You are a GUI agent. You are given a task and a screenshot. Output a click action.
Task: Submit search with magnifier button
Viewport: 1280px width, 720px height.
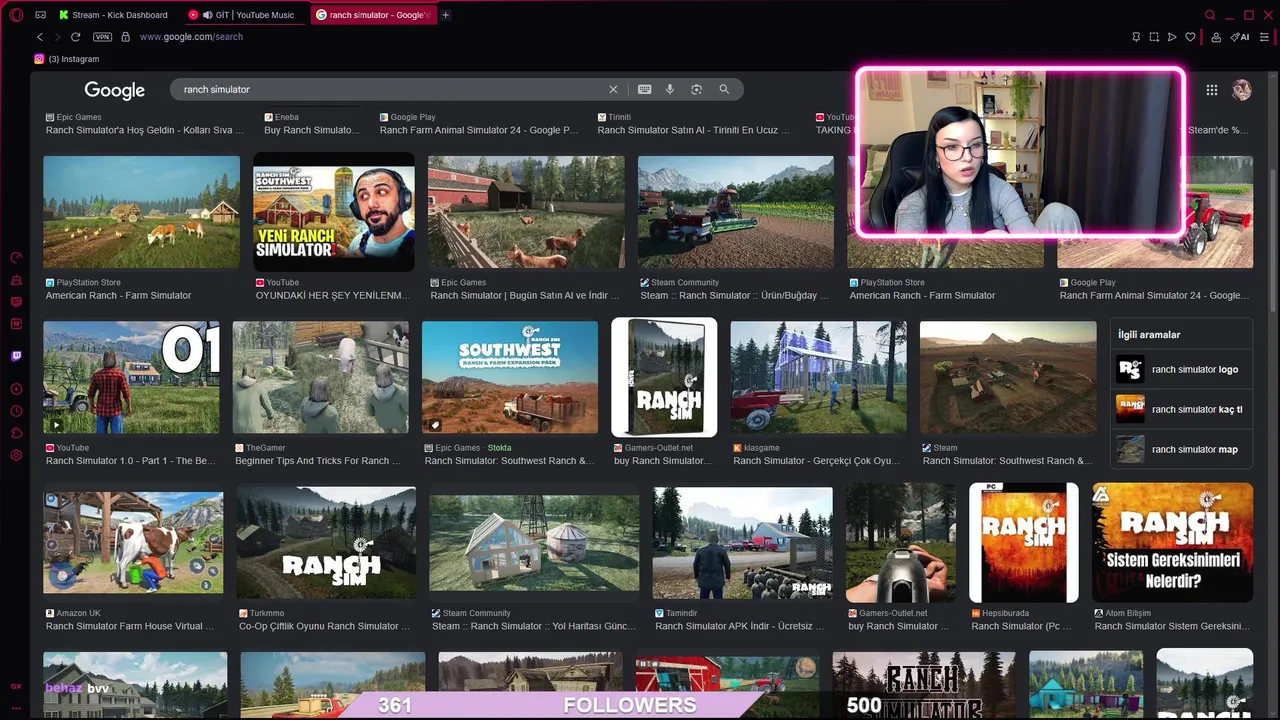(x=724, y=89)
